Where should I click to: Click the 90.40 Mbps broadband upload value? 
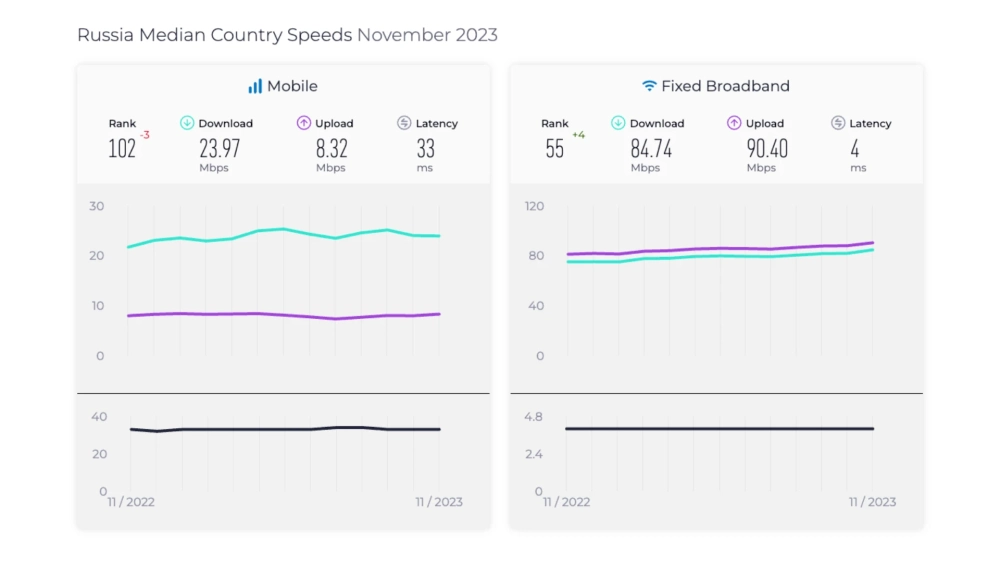point(767,149)
